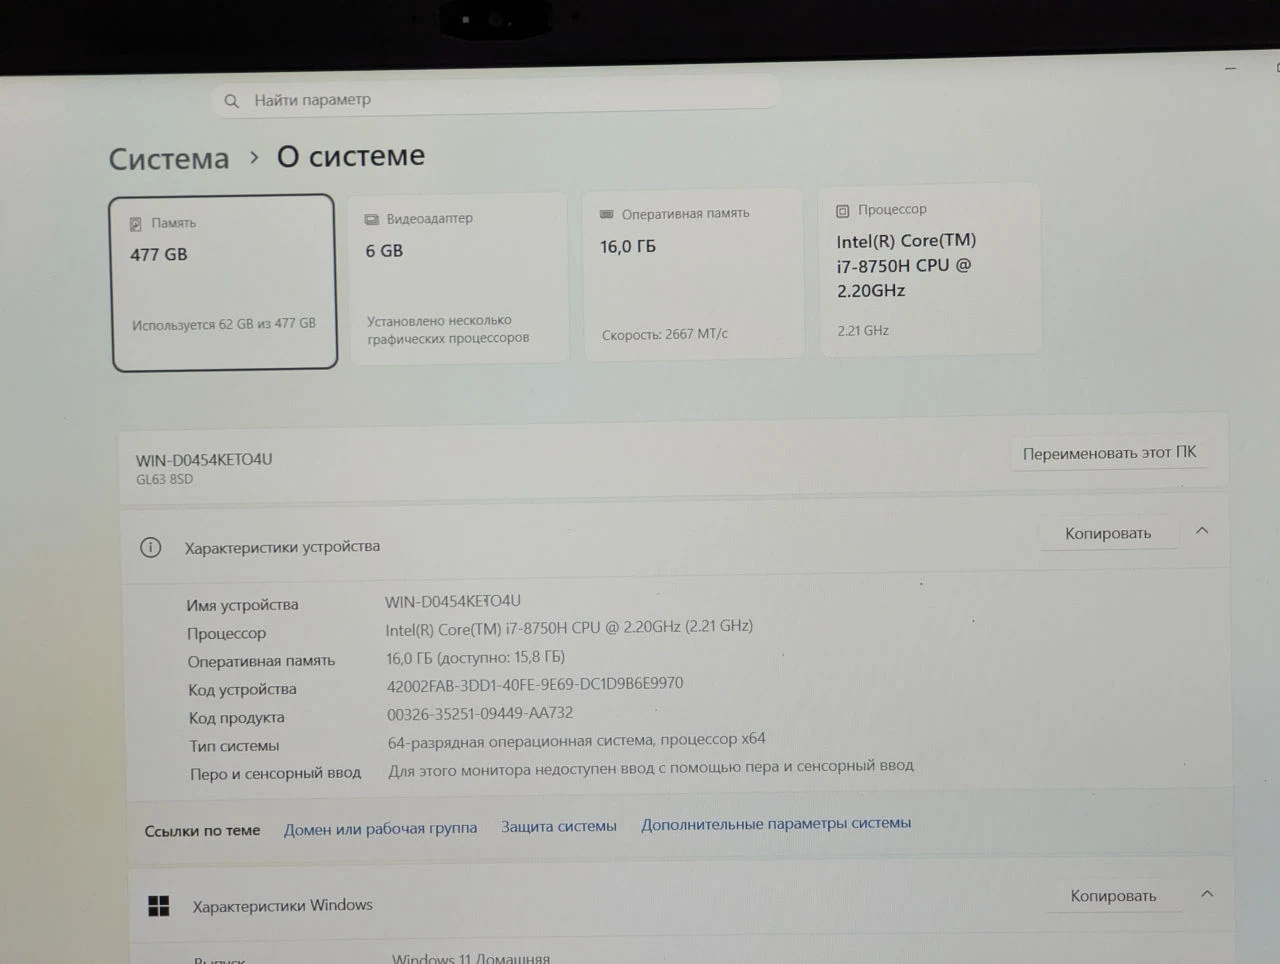
Task: Click the Видеоадаптер card icon
Action: tap(372, 219)
